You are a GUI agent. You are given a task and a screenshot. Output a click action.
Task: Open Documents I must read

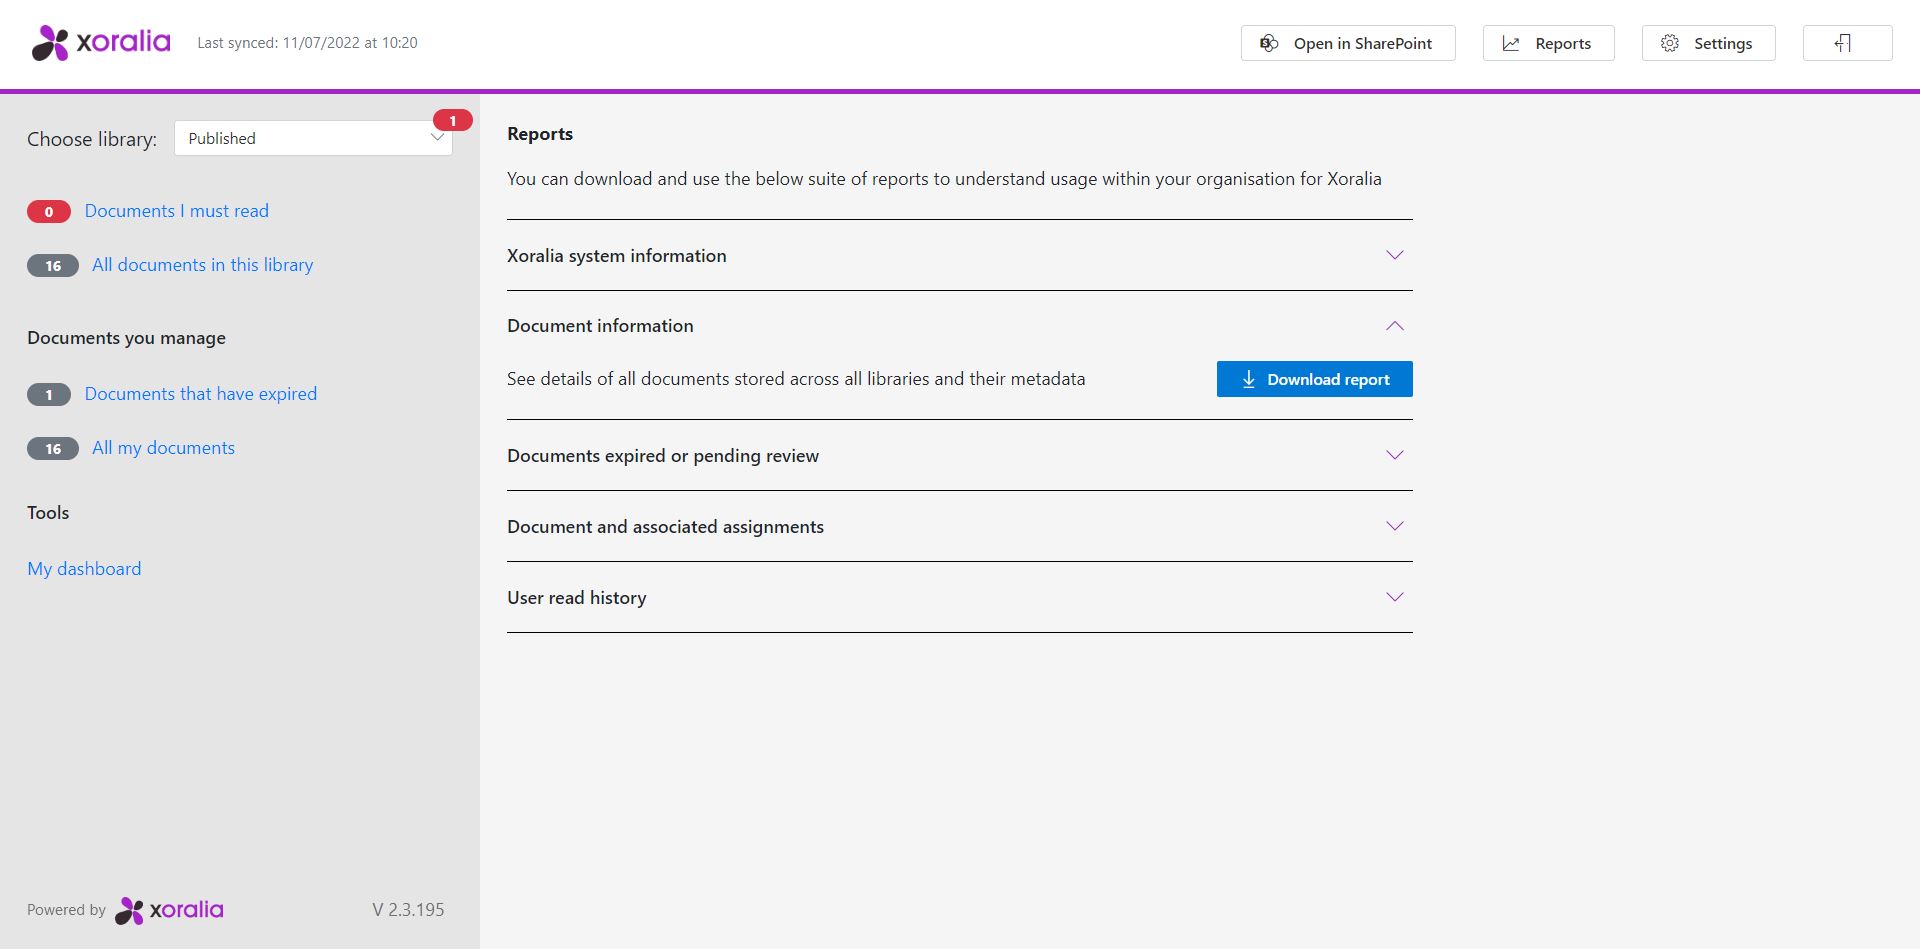point(177,211)
